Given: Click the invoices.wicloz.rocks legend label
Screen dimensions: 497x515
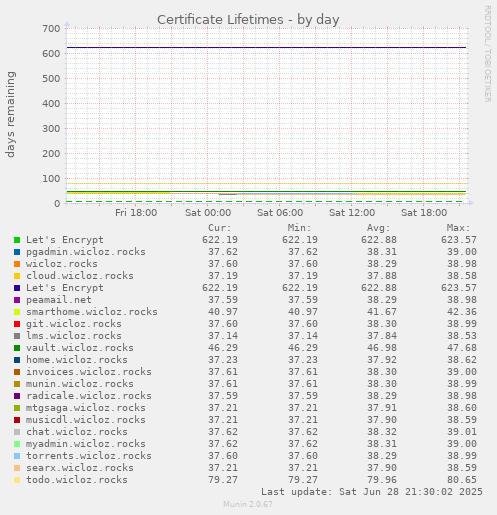Looking at the screenshot, I should pyautogui.click(x=89, y=372).
